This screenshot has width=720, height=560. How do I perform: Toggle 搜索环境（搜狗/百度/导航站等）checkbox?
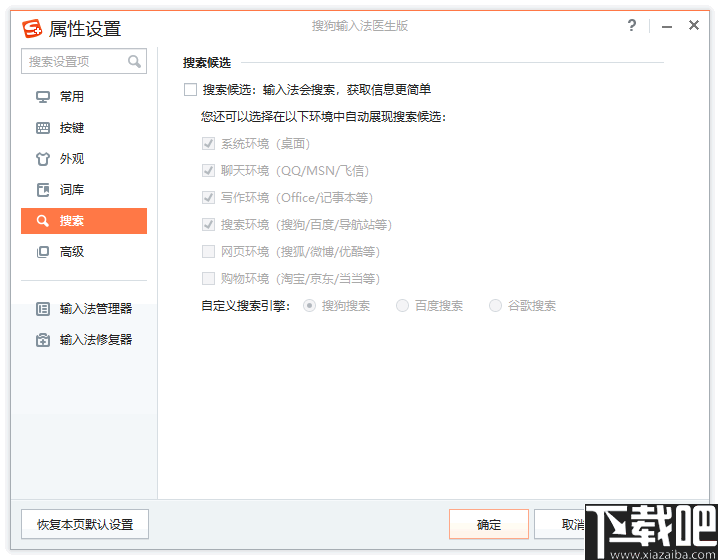point(208,224)
